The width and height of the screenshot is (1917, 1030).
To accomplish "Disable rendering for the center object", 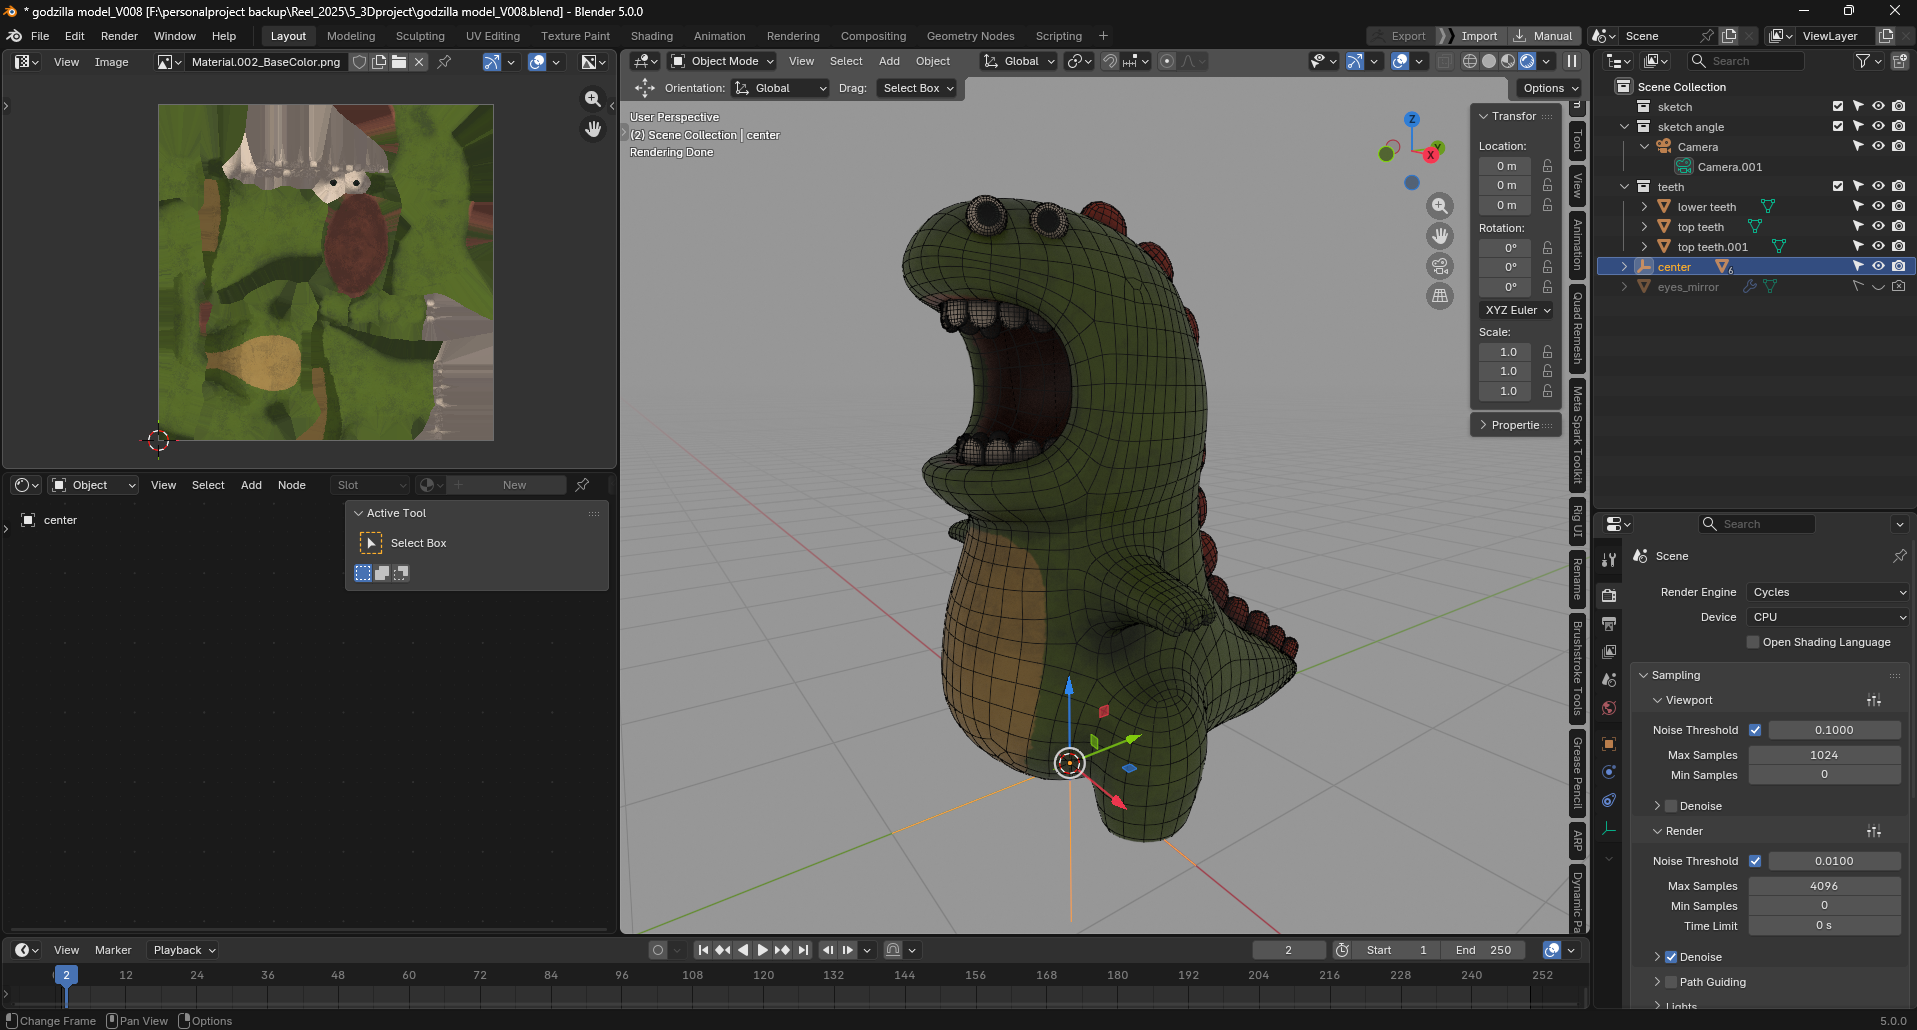I will pyautogui.click(x=1898, y=267).
